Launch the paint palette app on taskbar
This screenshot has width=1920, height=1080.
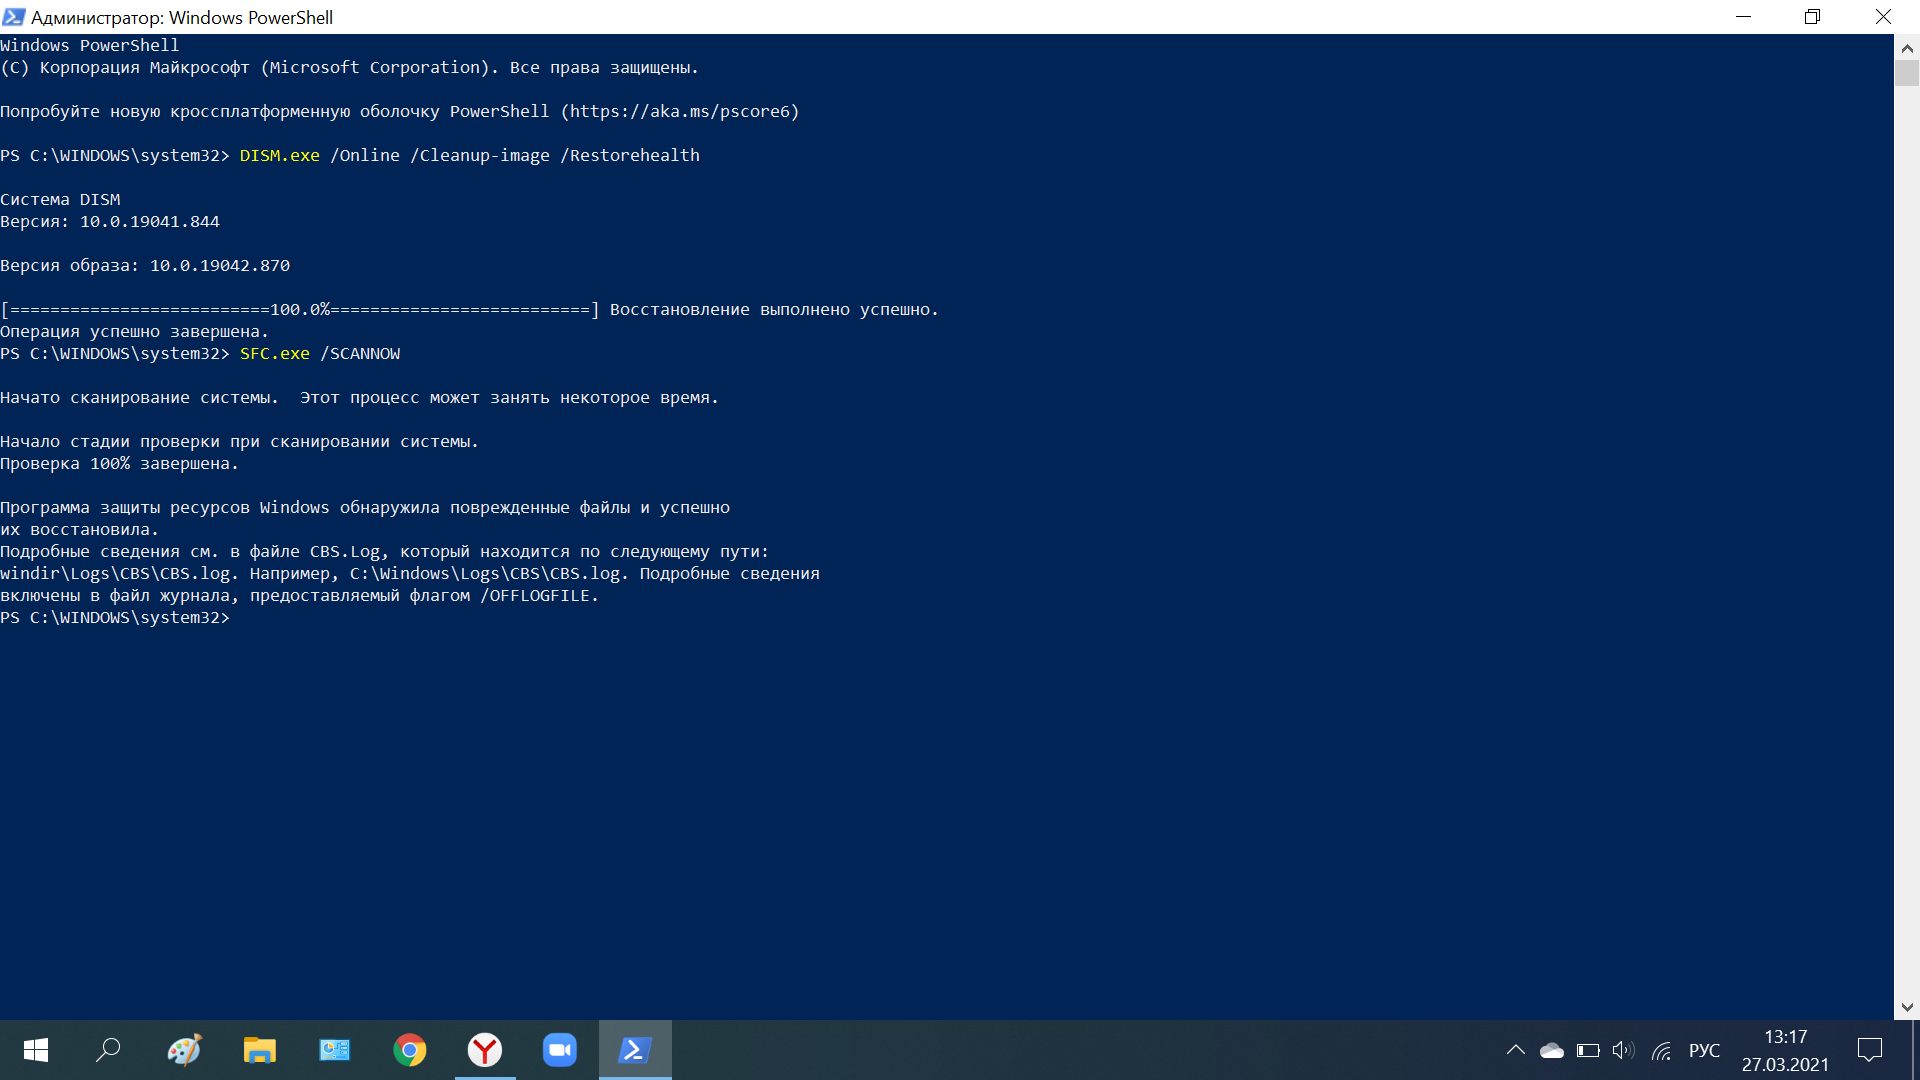click(x=184, y=1050)
